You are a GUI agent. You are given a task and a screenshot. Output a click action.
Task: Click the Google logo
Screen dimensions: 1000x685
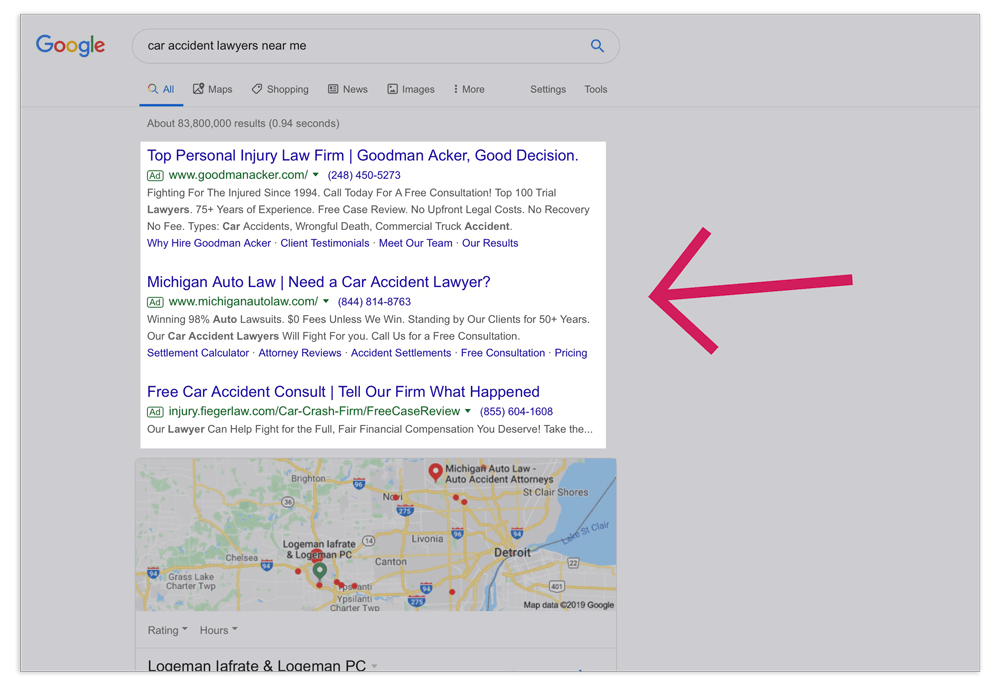coord(70,45)
